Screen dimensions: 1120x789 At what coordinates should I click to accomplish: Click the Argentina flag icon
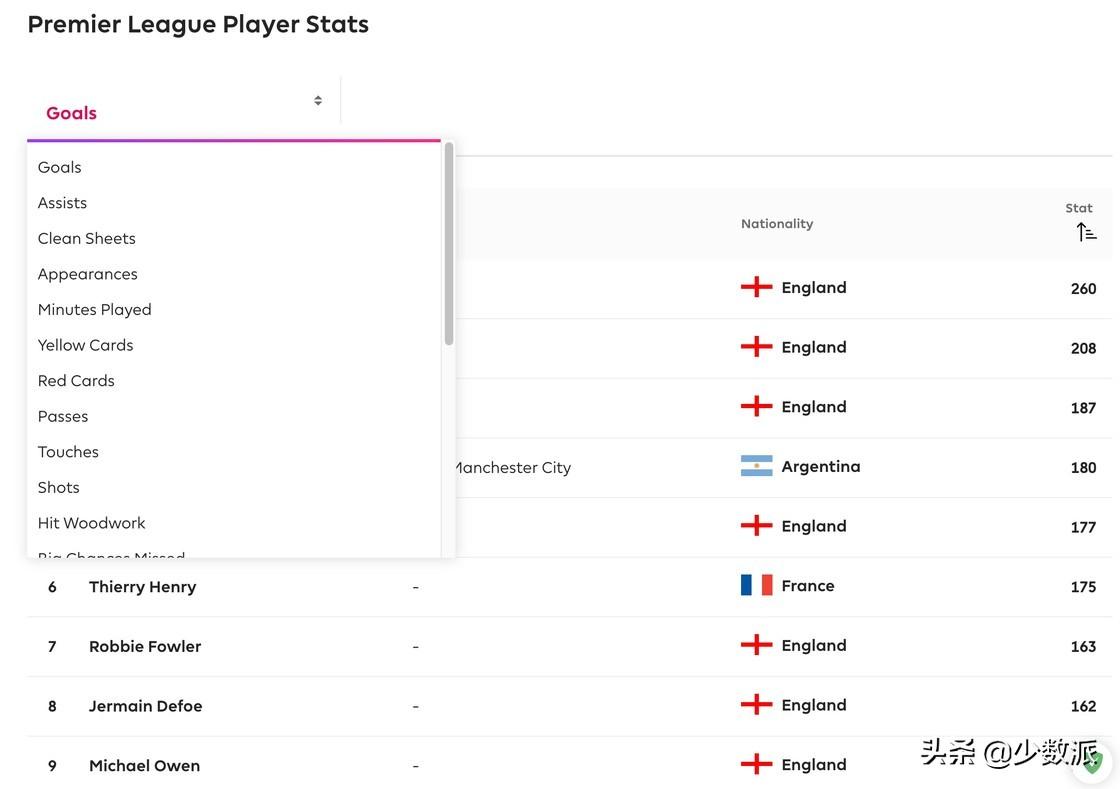click(756, 466)
